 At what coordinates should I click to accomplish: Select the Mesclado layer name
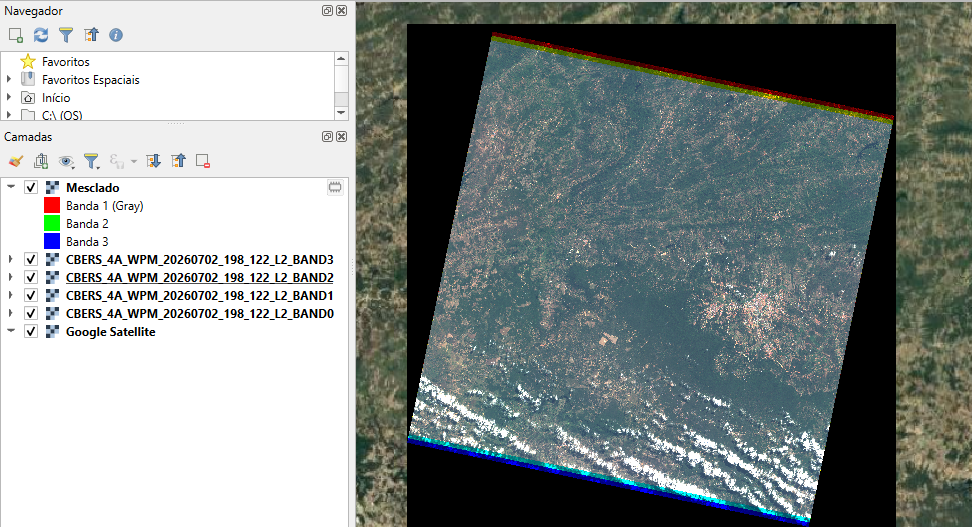[93, 187]
